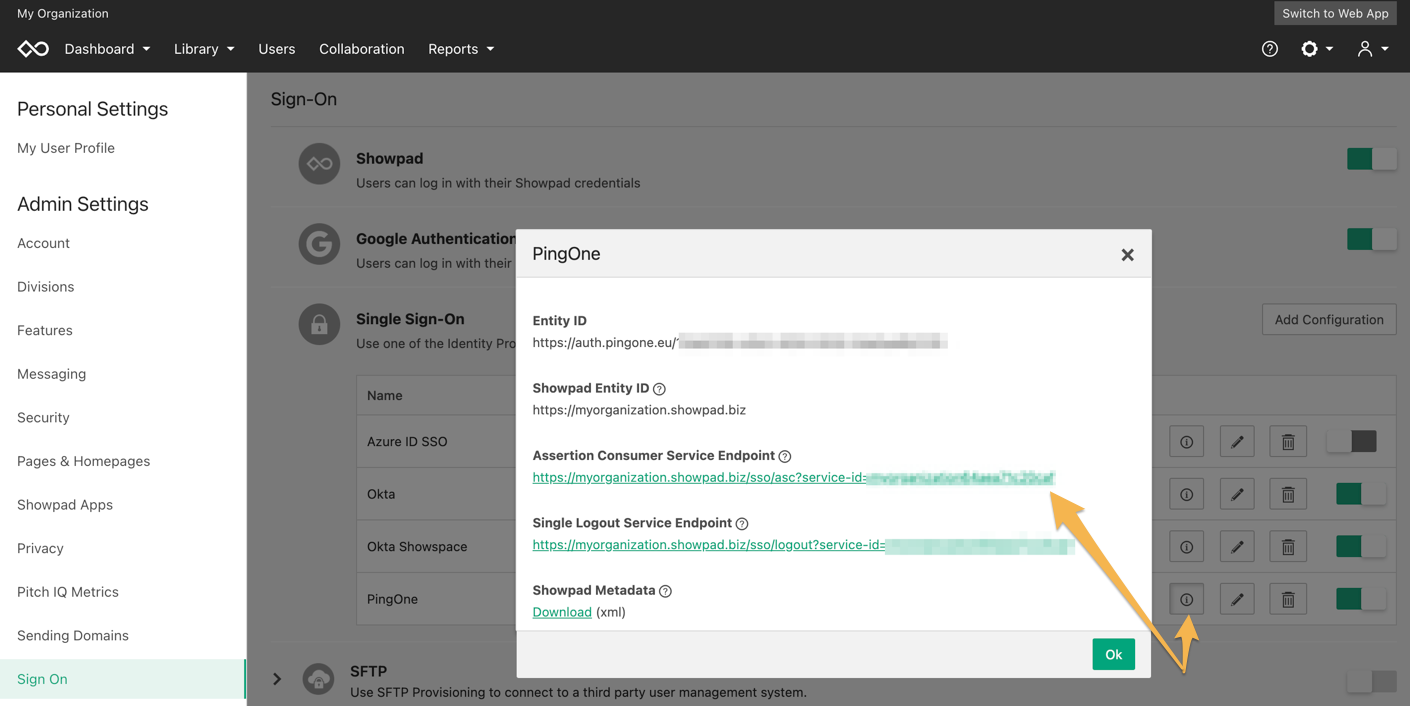This screenshot has width=1410, height=706.
Task: Select the Showpad Entity ID URL text
Action: coord(639,410)
